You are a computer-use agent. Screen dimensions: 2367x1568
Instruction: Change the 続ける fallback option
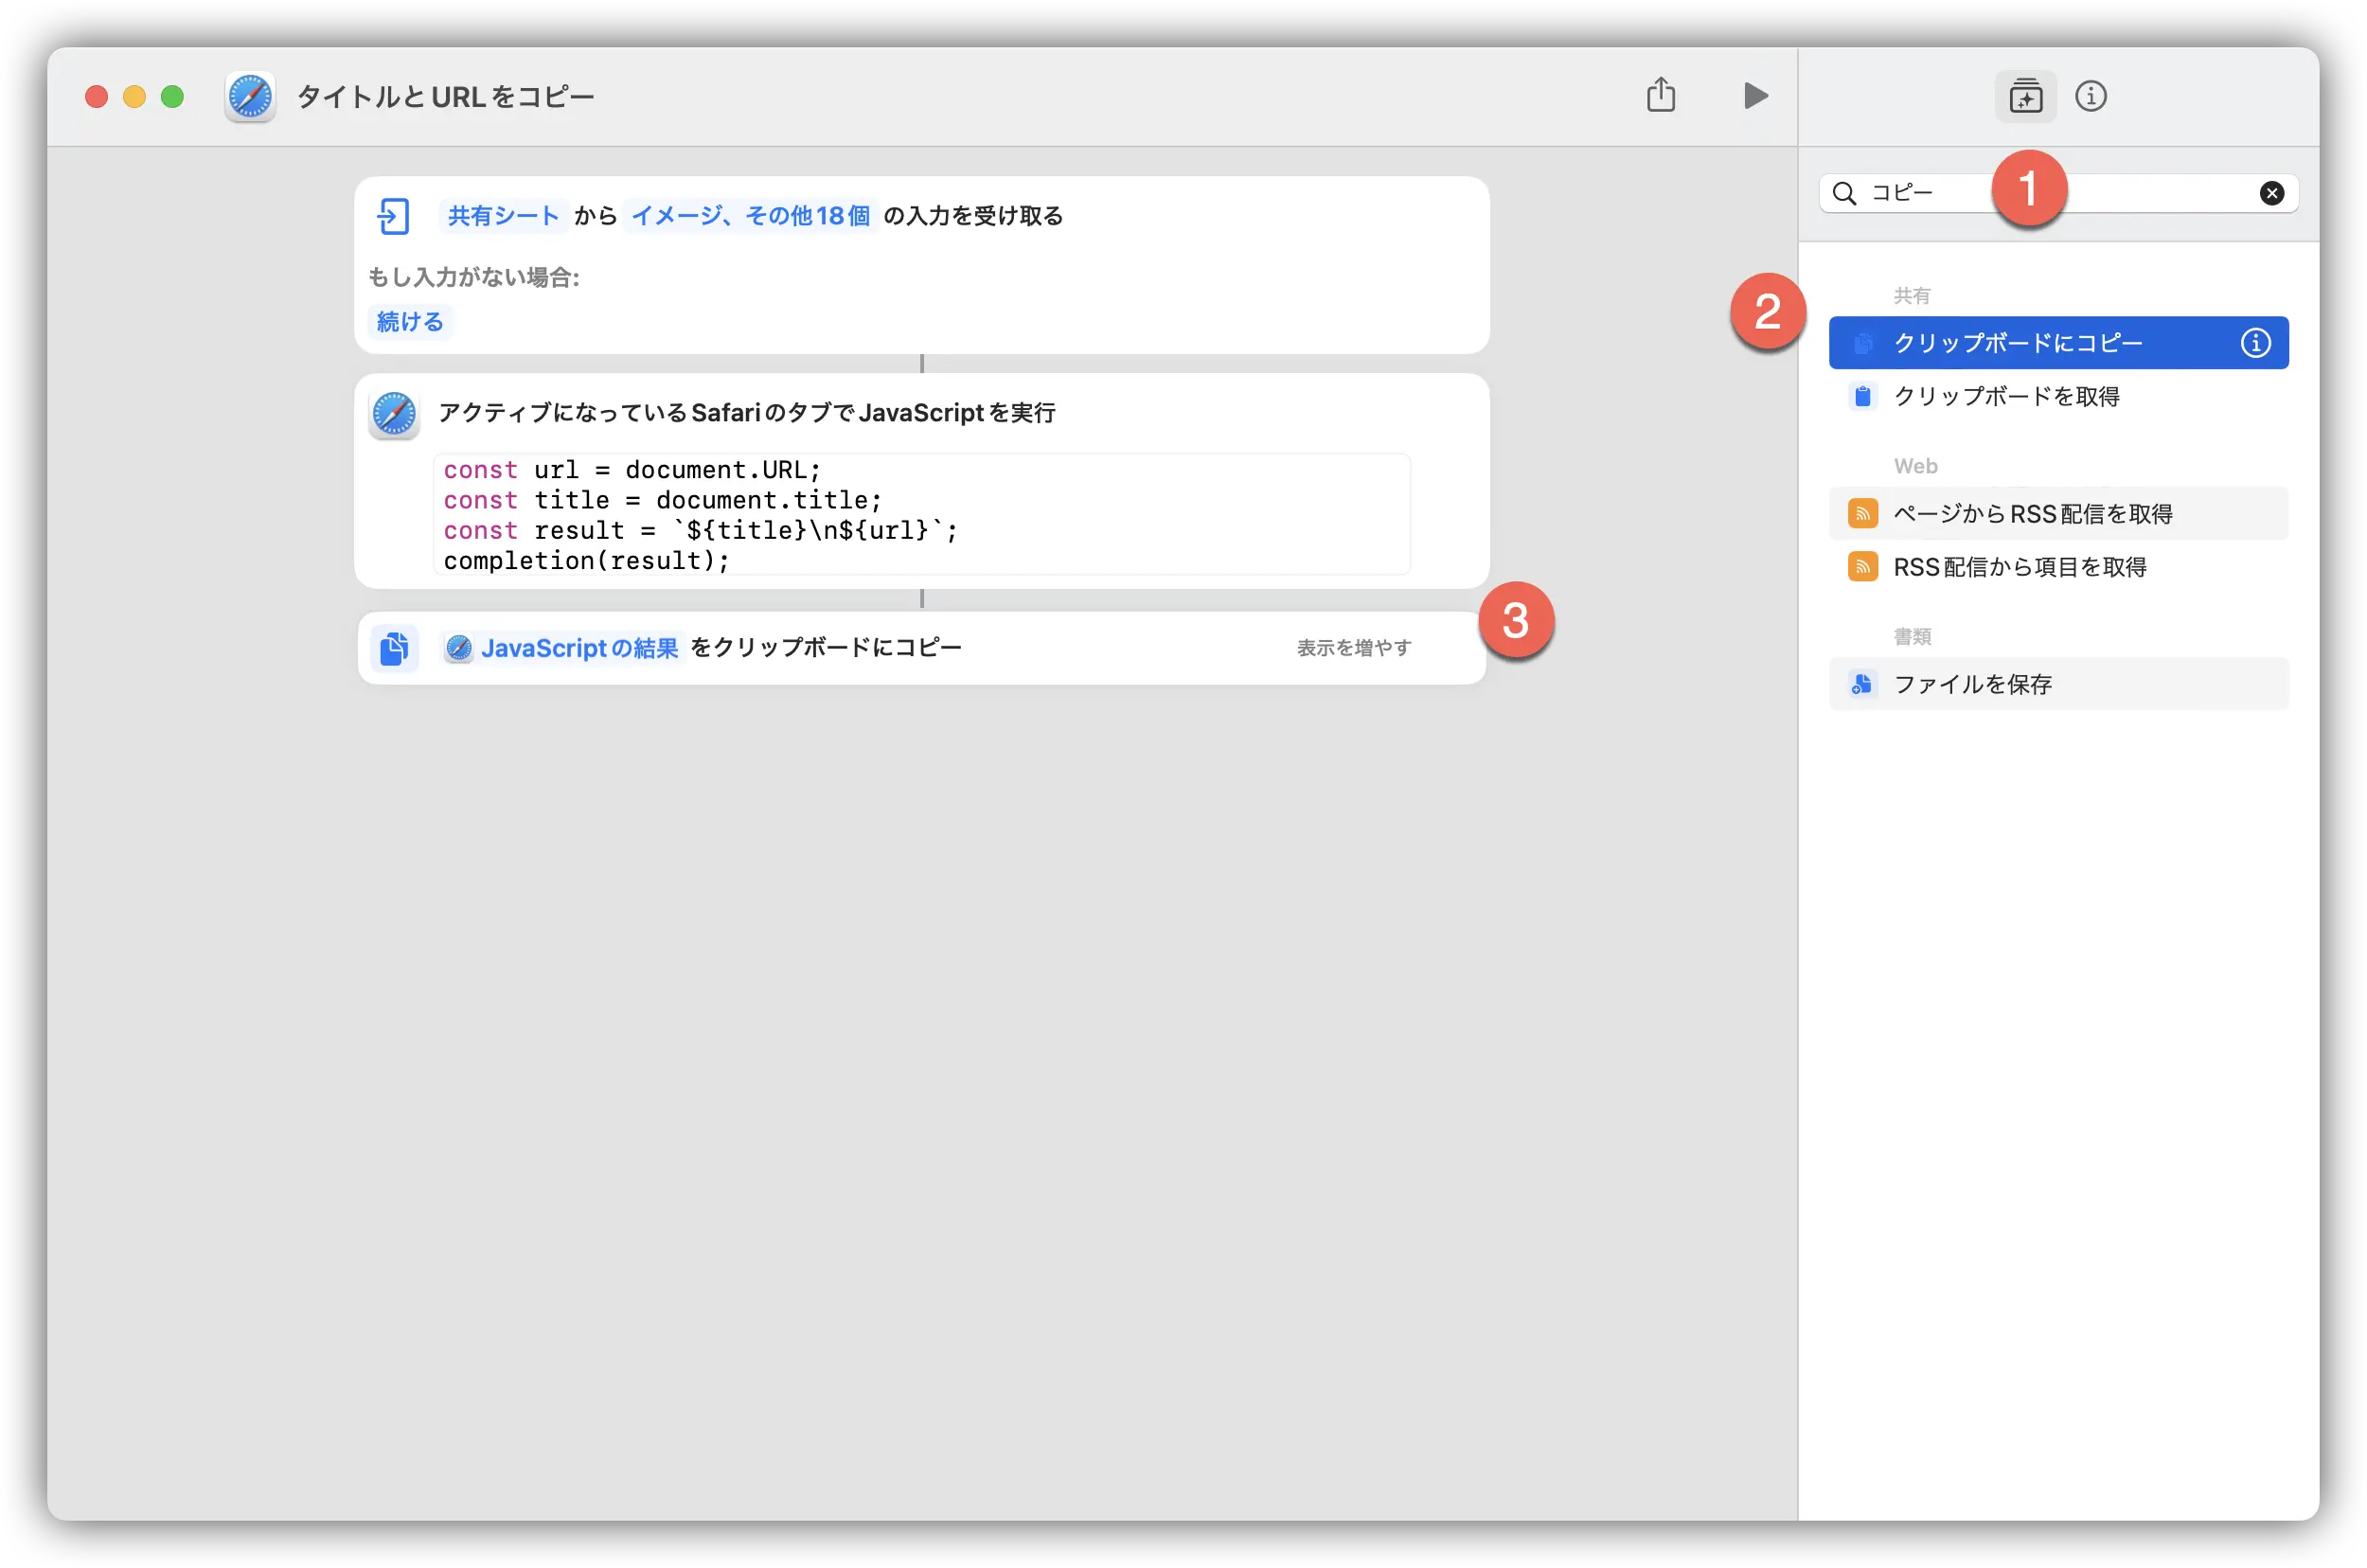tap(408, 321)
